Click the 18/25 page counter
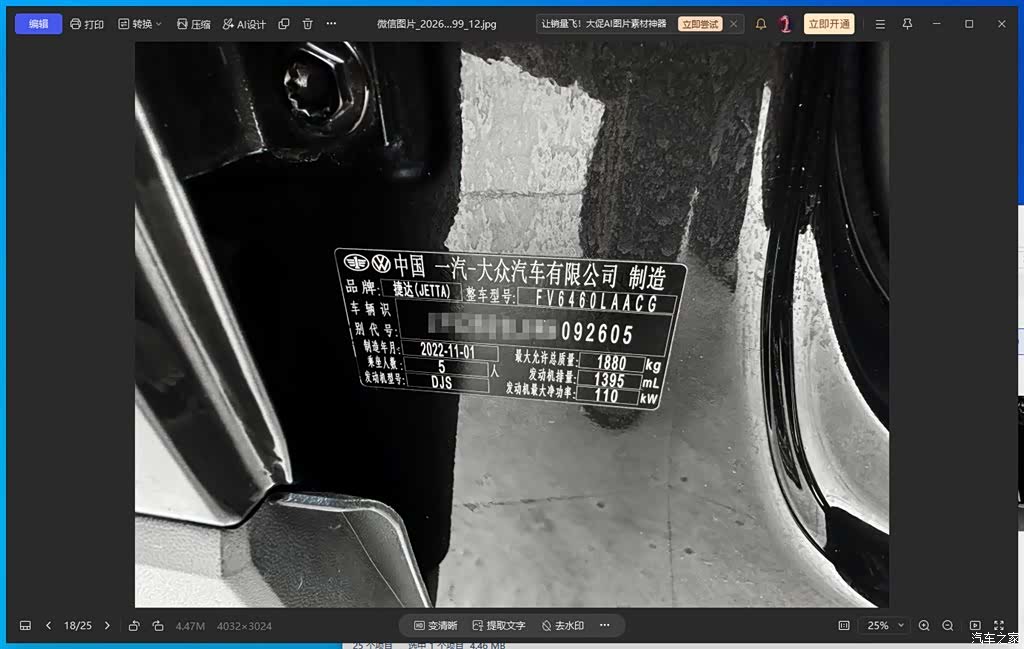The image size is (1024, 649). point(78,625)
